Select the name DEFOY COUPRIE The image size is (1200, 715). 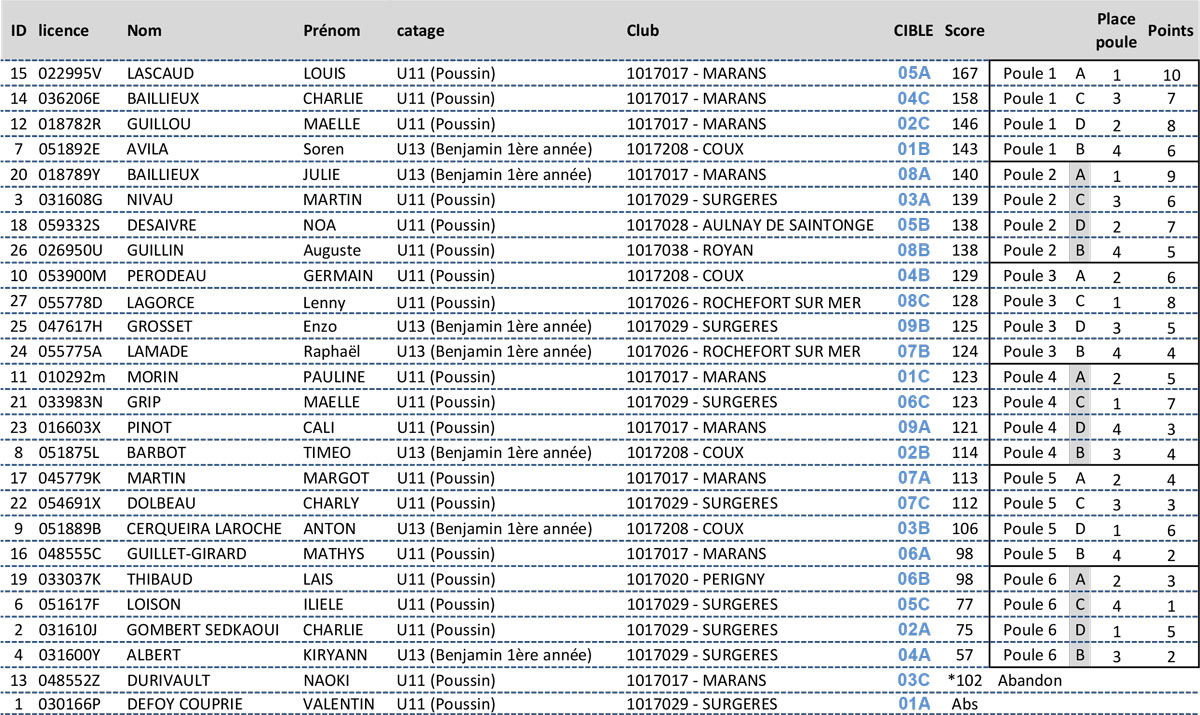coord(186,704)
